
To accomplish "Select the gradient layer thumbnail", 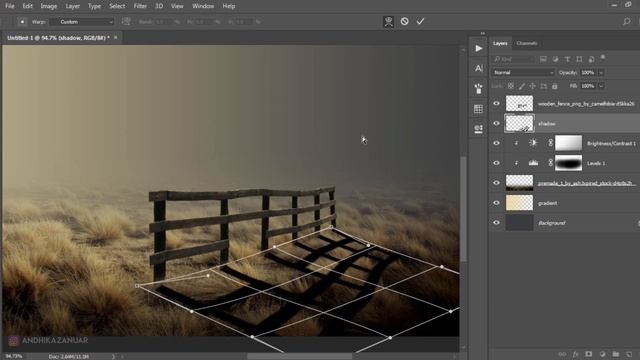I will click(x=519, y=203).
